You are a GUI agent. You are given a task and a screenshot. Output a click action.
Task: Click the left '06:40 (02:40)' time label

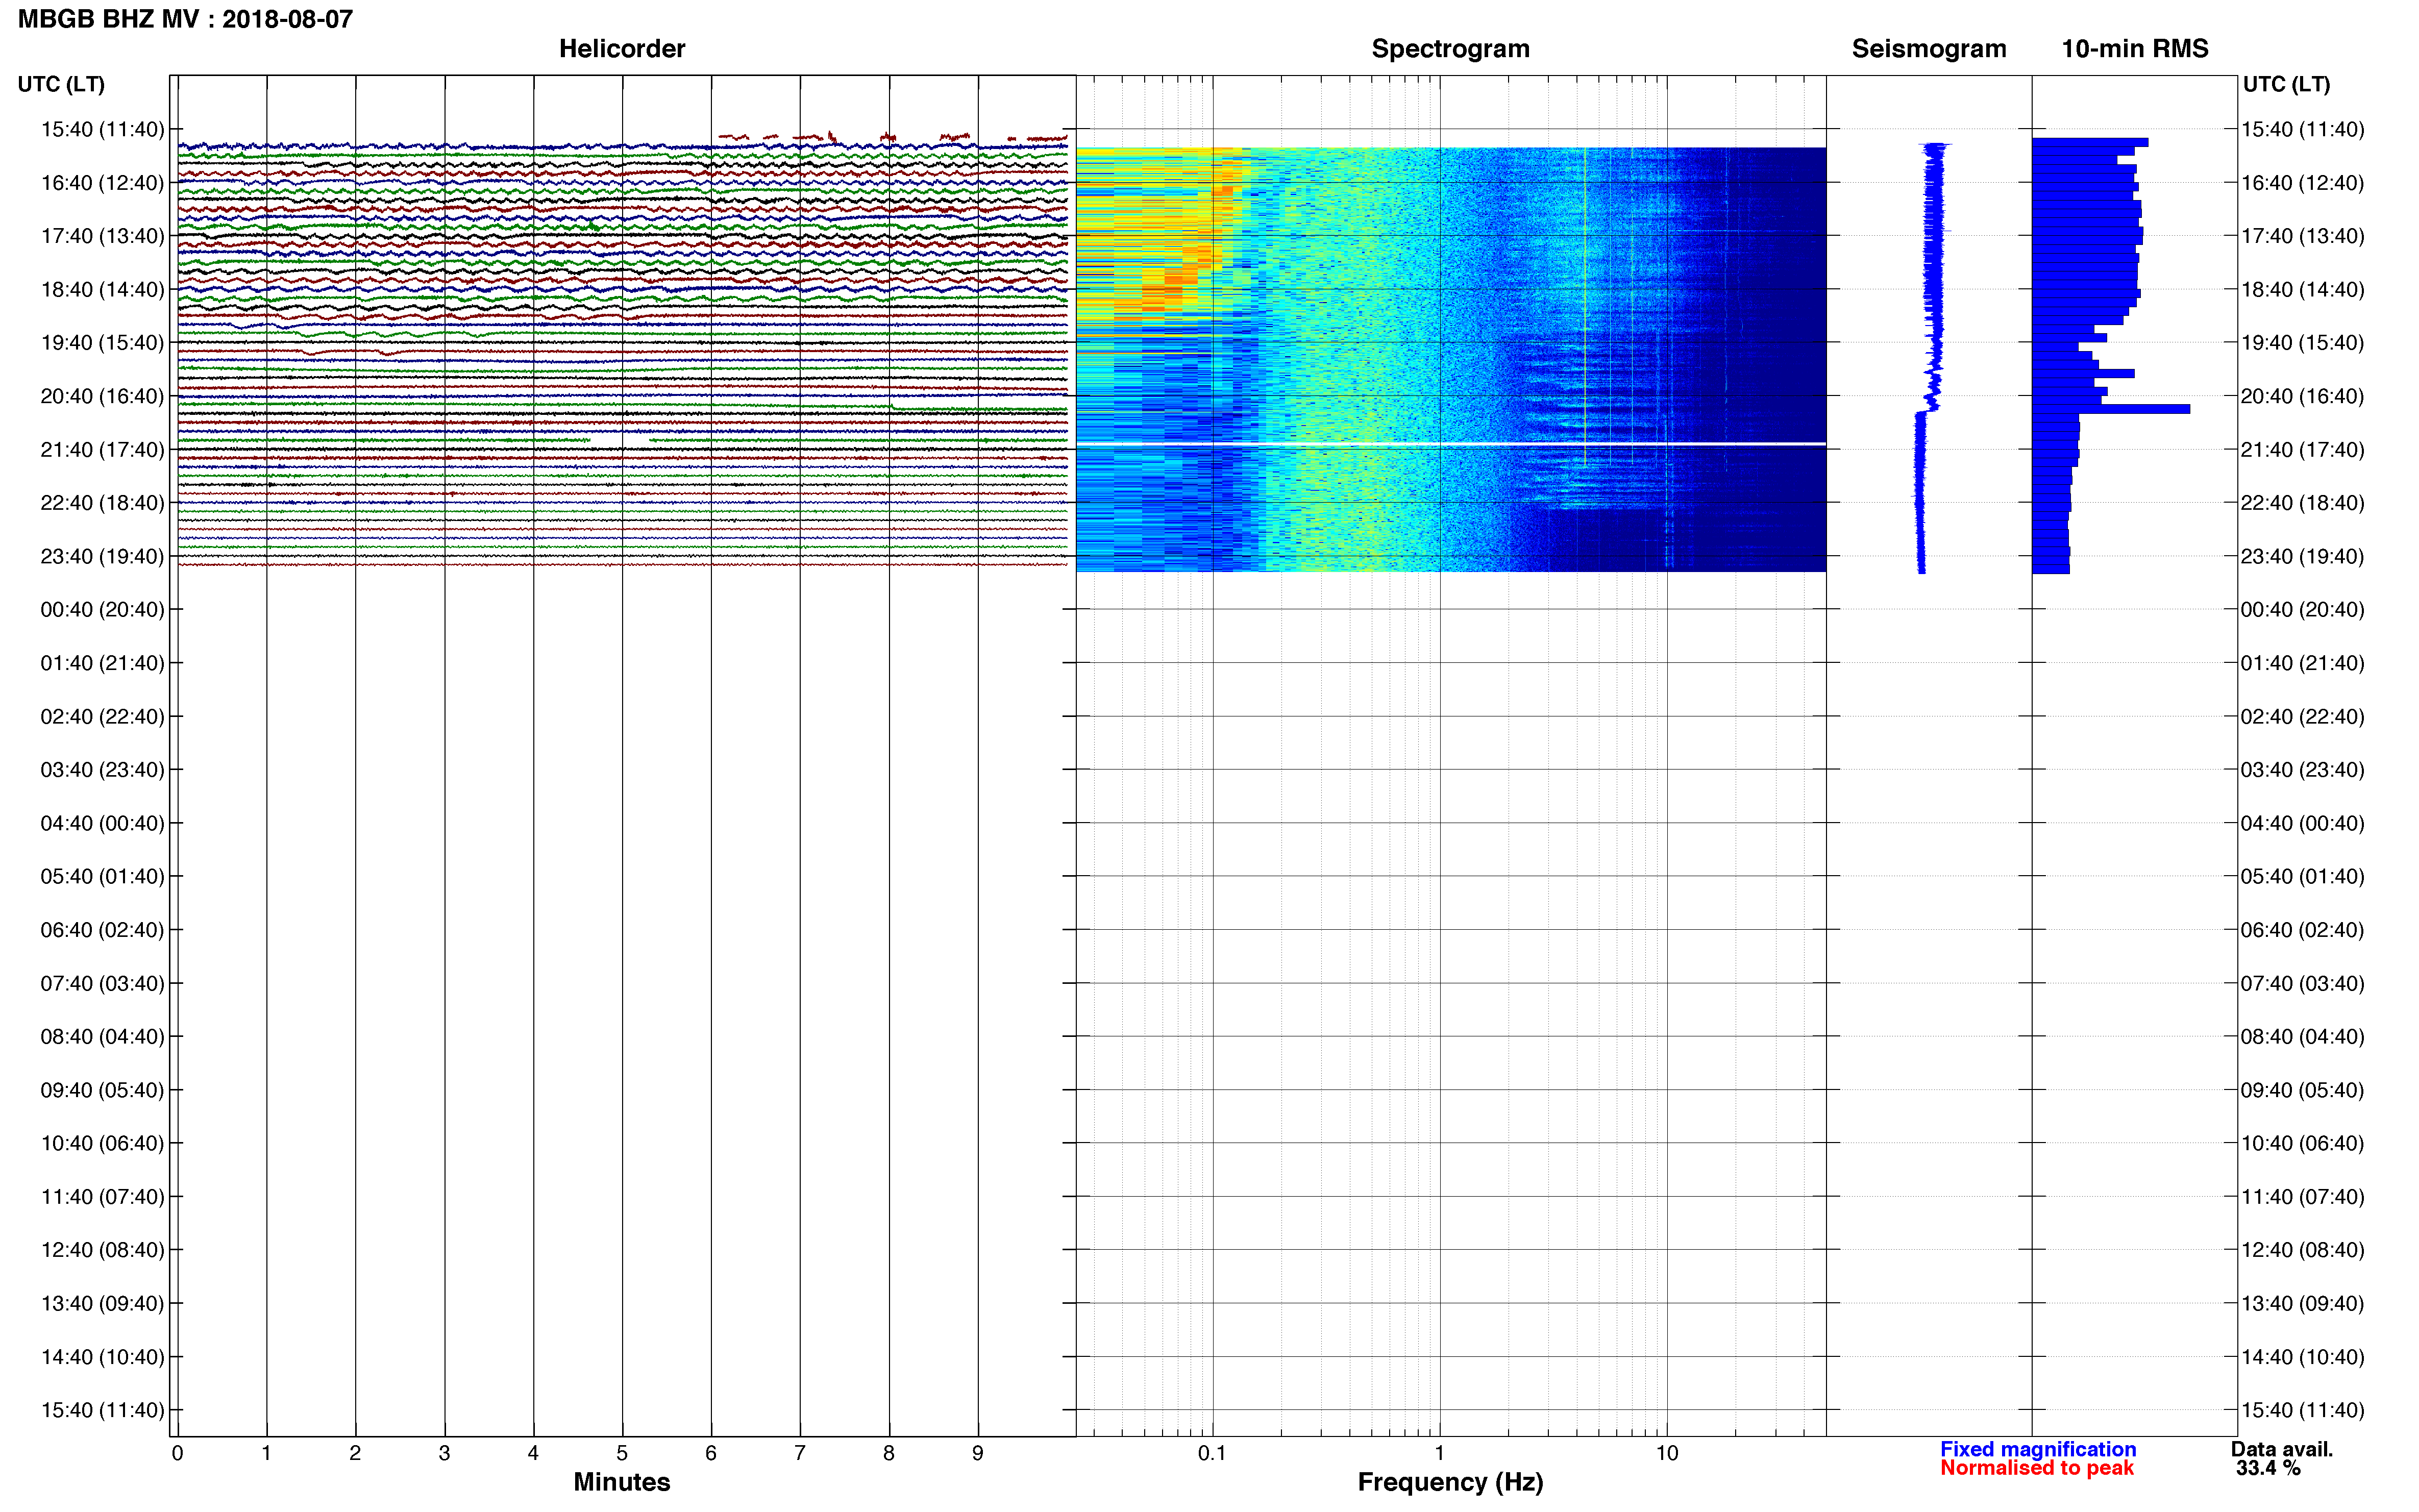(102, 930)
